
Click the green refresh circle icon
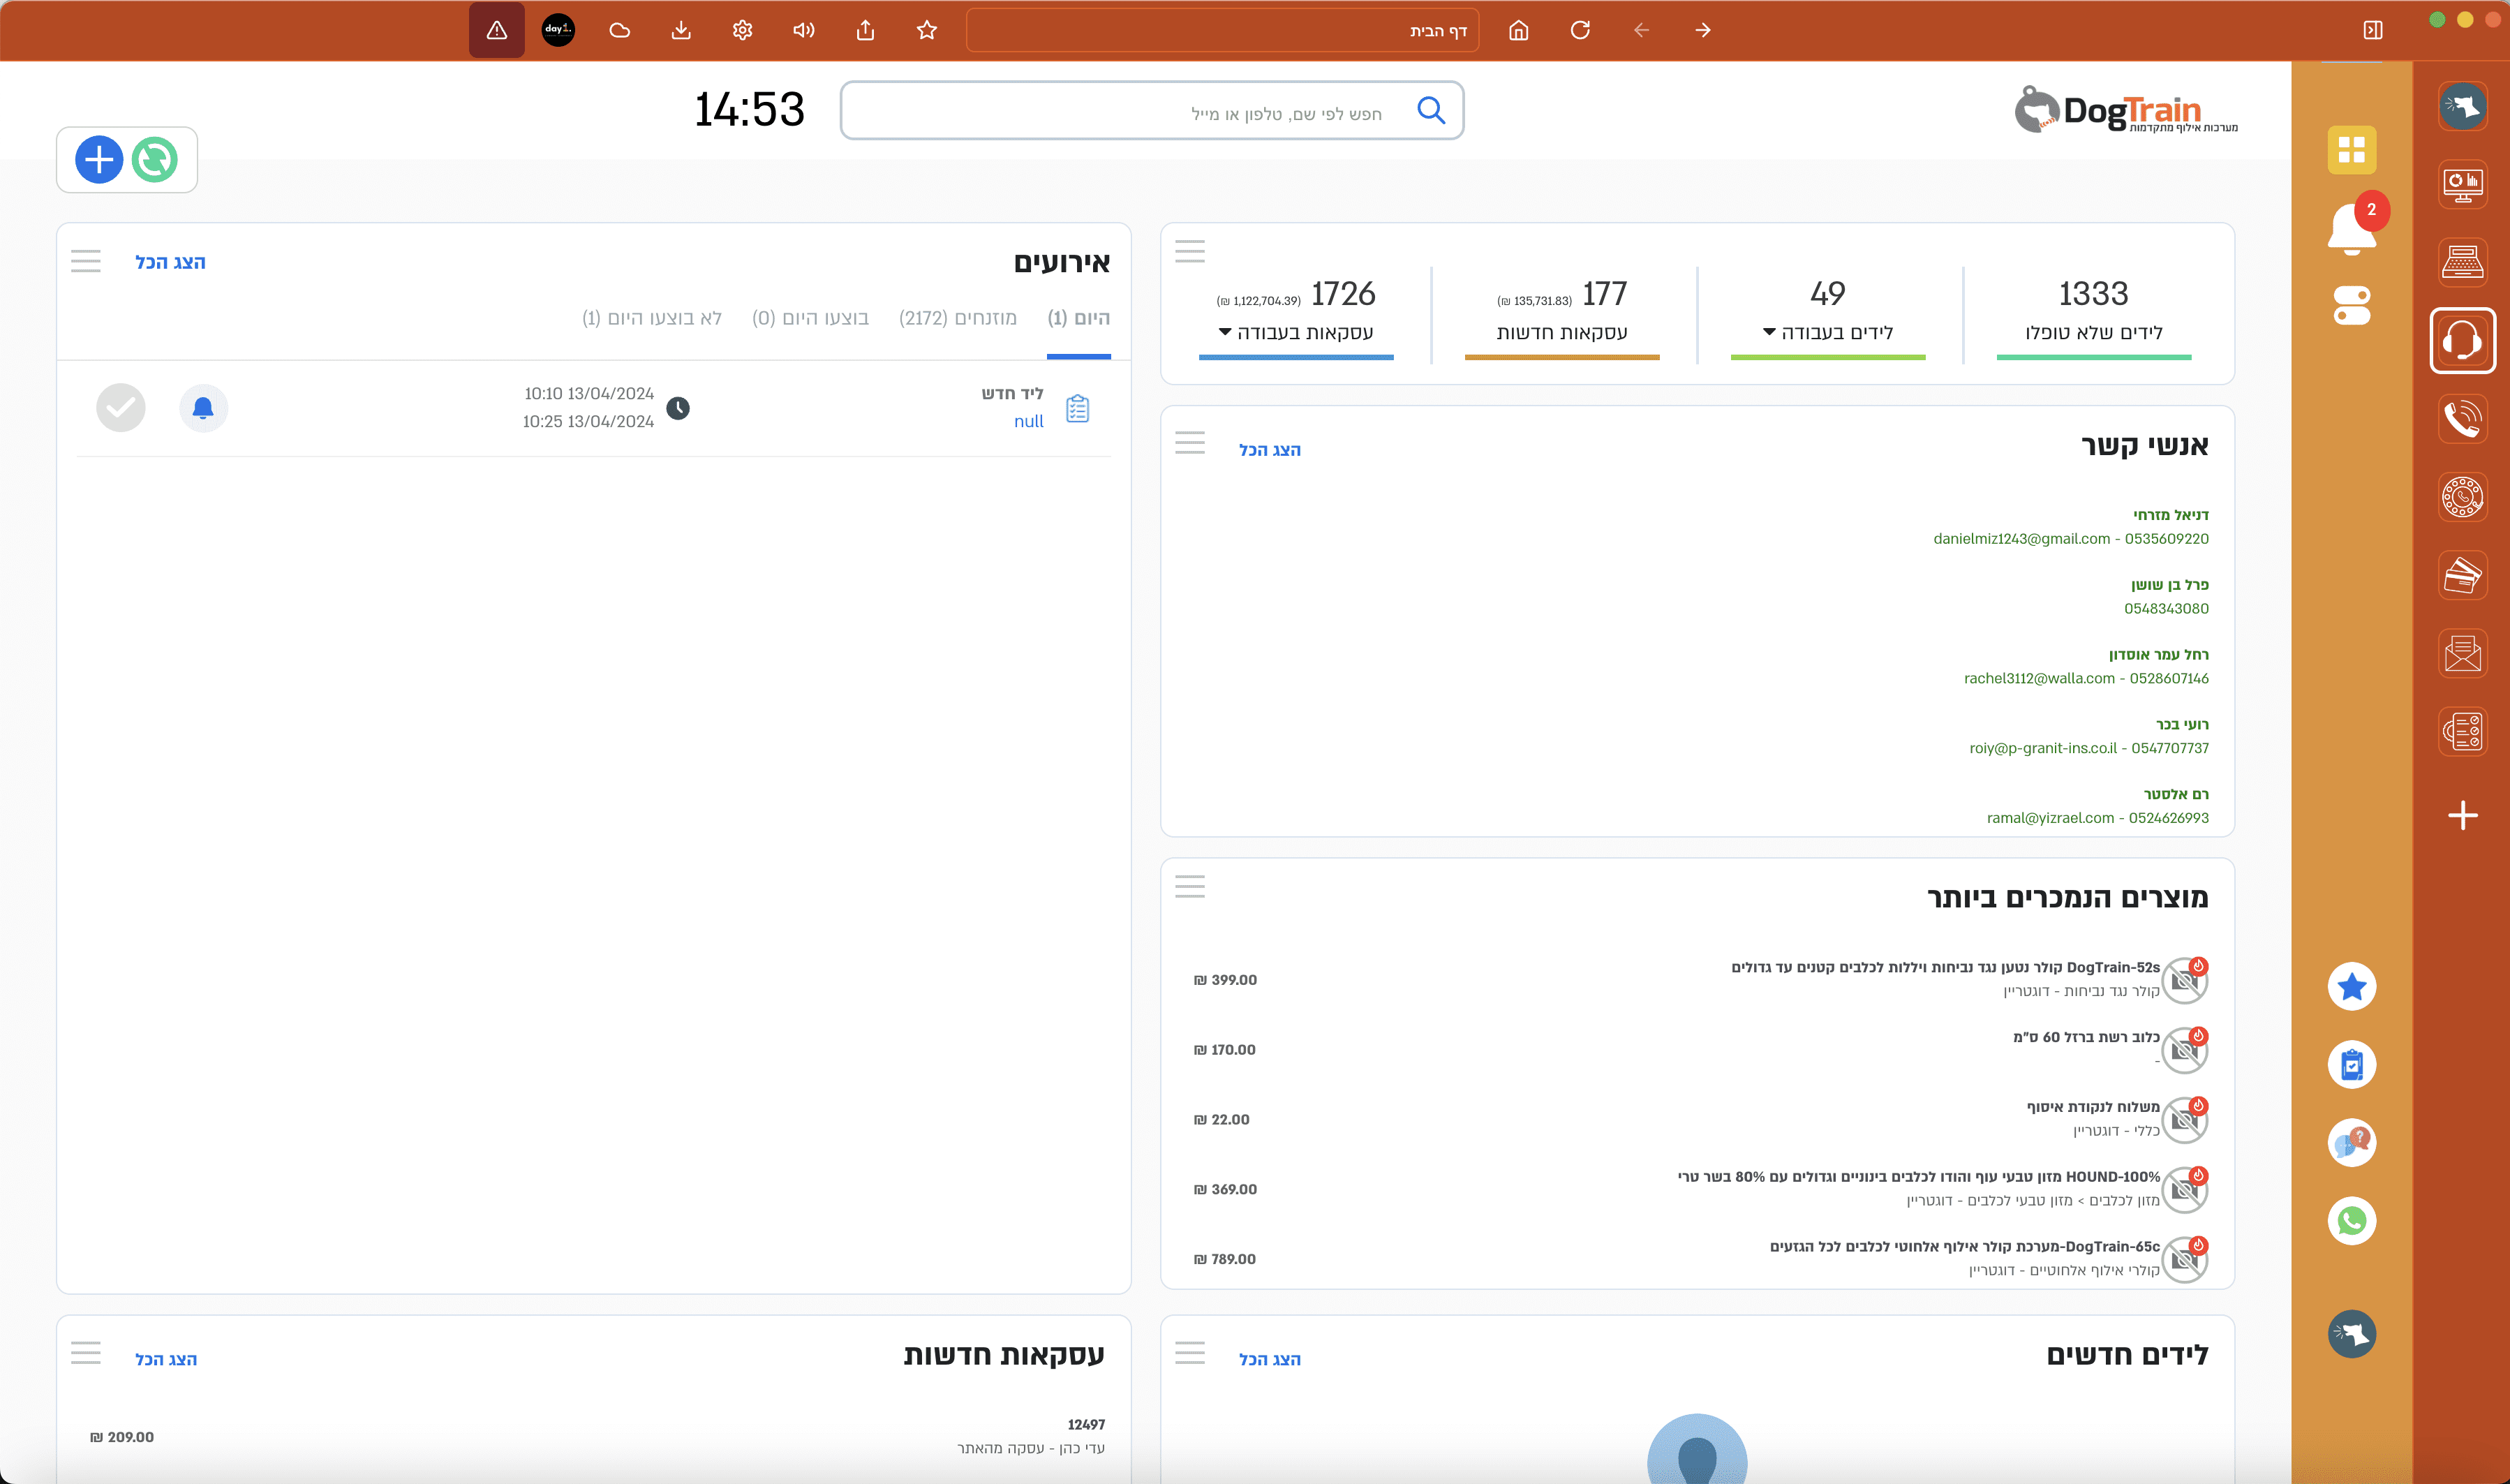click(x=155, y=160)
